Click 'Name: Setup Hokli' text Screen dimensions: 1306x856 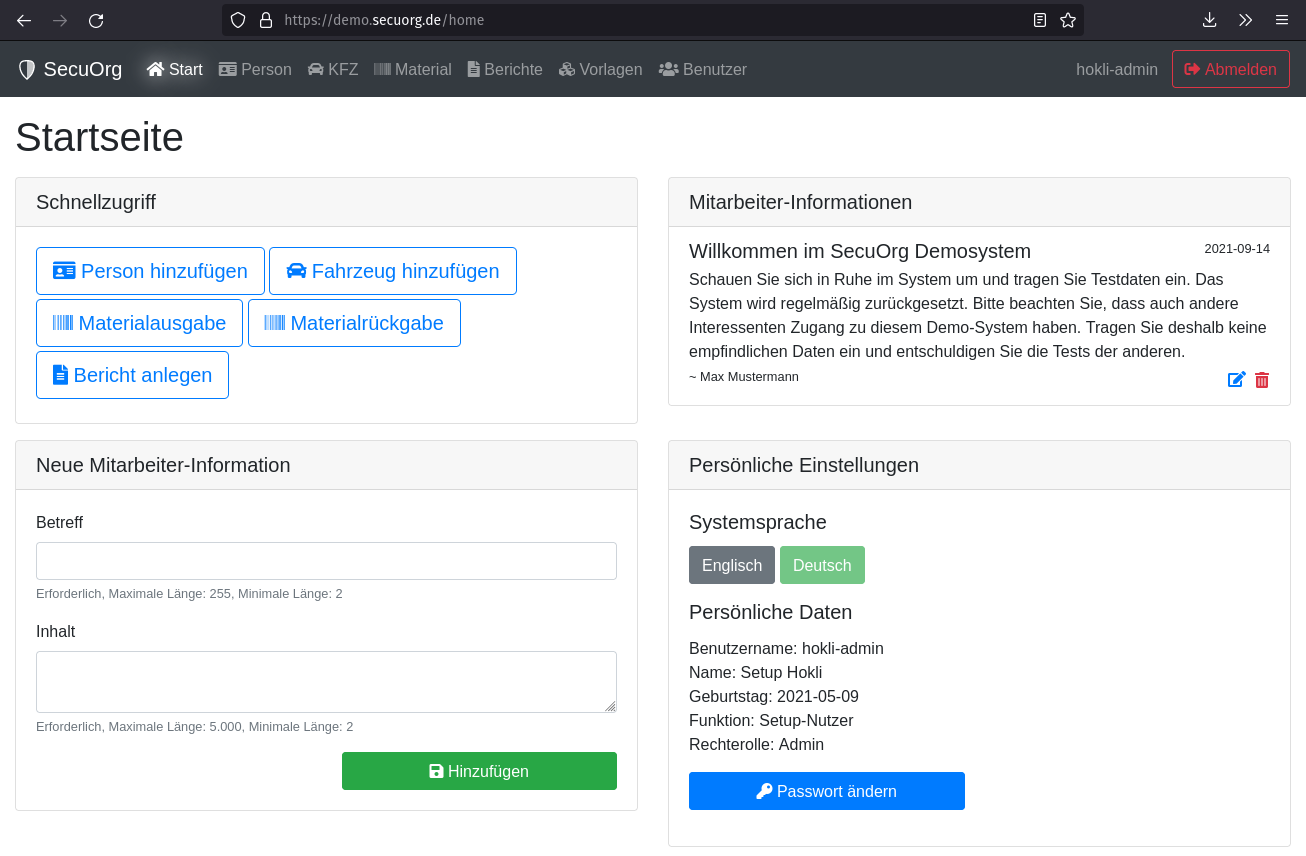[755, 672]
